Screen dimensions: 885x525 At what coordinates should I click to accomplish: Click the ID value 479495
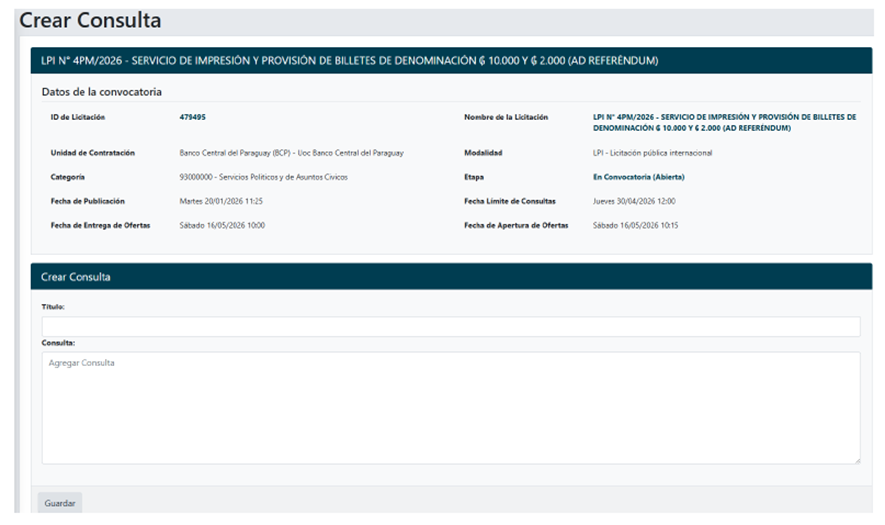click(x=192, y=117)
